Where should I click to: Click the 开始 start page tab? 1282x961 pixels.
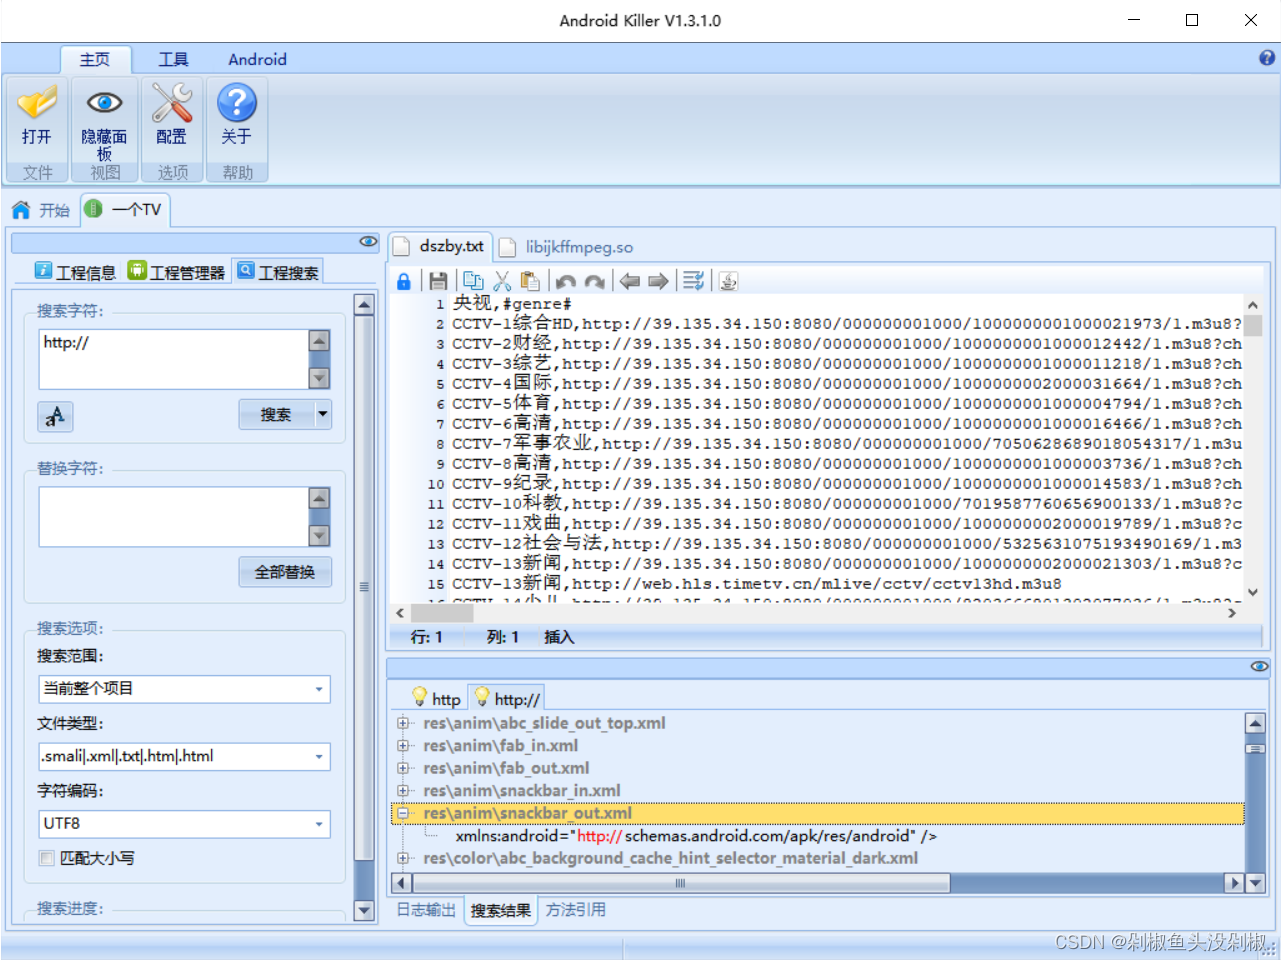pos(41,210)
